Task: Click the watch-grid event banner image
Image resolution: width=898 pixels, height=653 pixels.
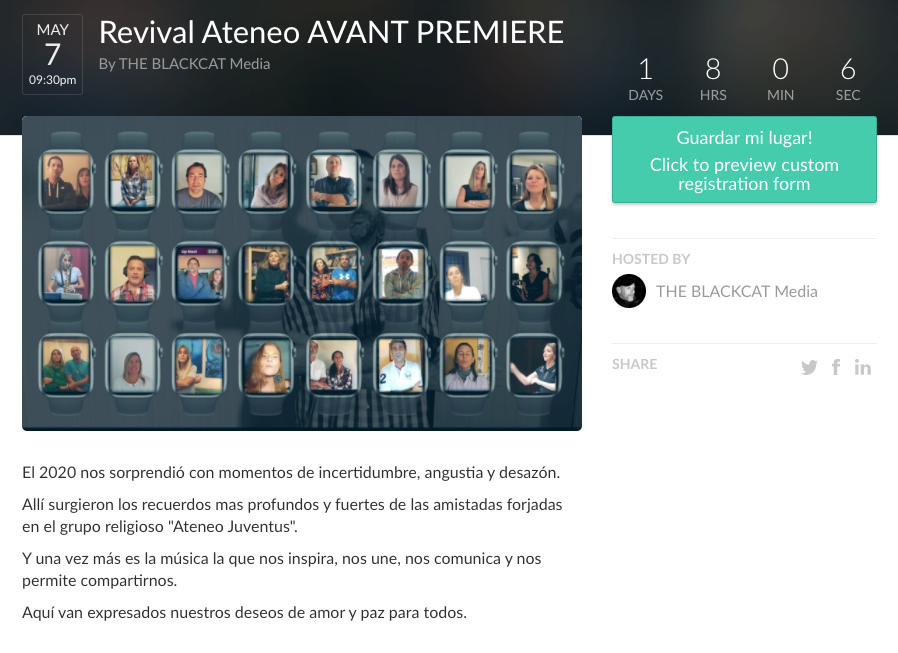Action: pyautogui.click(x=302, y=273)
